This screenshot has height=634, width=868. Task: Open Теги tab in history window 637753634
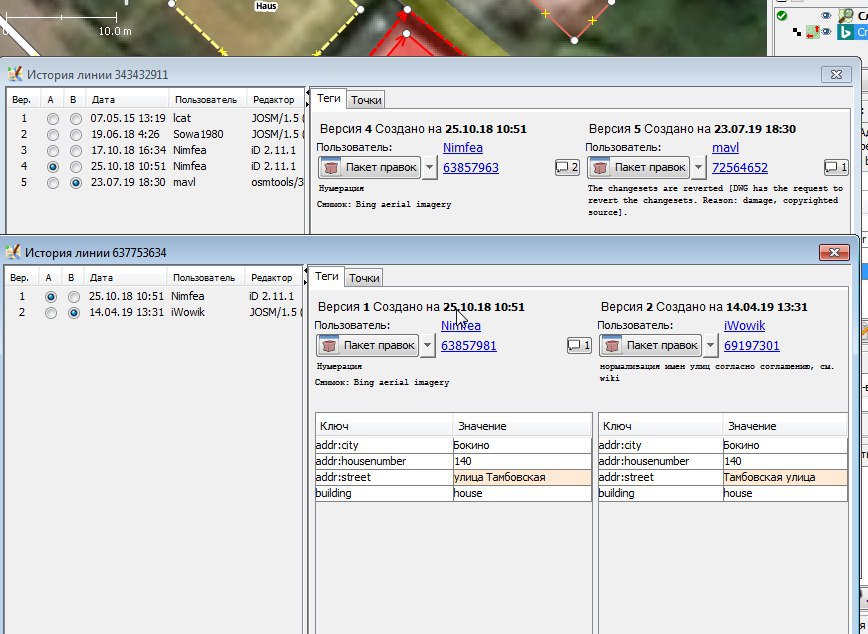(x=327, y=276)
